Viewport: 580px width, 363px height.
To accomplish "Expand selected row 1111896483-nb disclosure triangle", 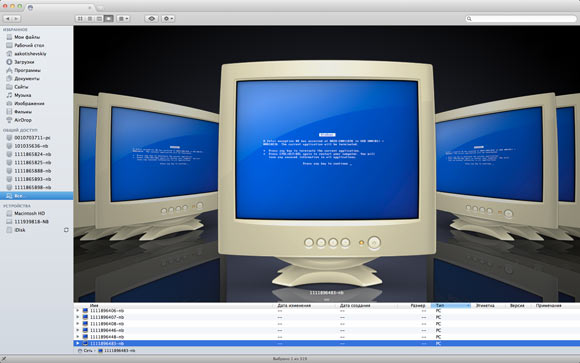I will 78,343.
